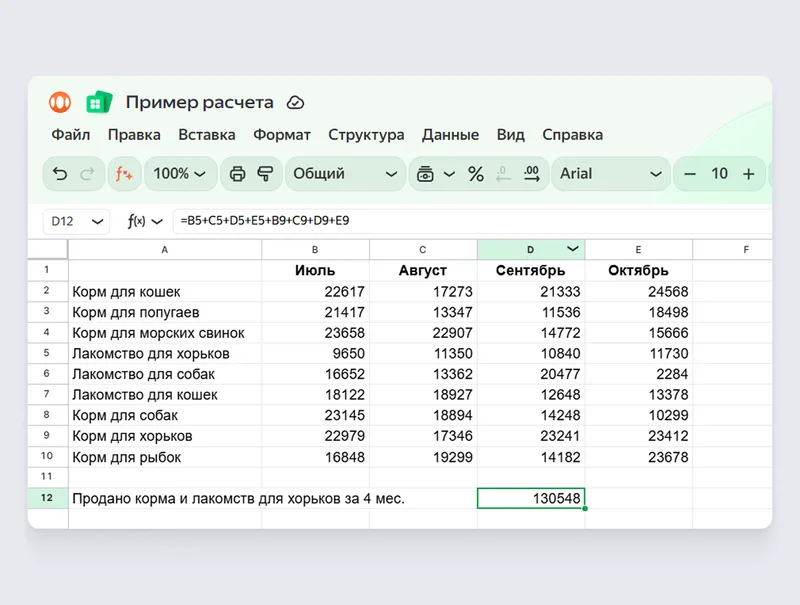Click the green spreadsheet app icon

[x=99, y=102]
